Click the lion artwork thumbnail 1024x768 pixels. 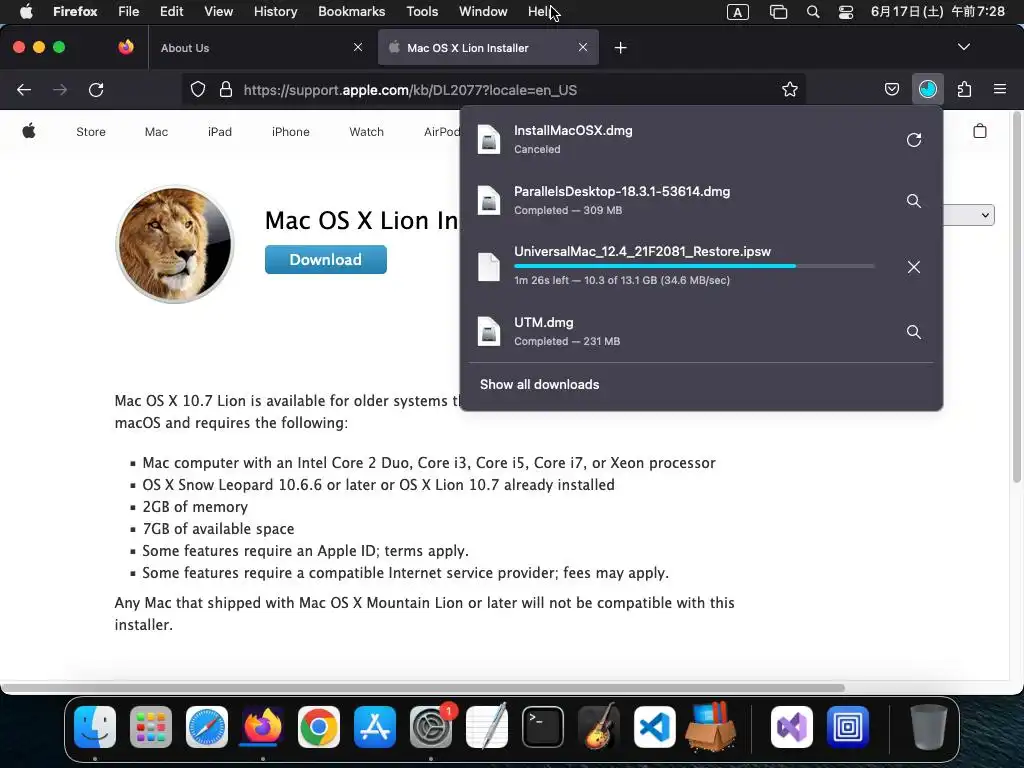point(174,244)
